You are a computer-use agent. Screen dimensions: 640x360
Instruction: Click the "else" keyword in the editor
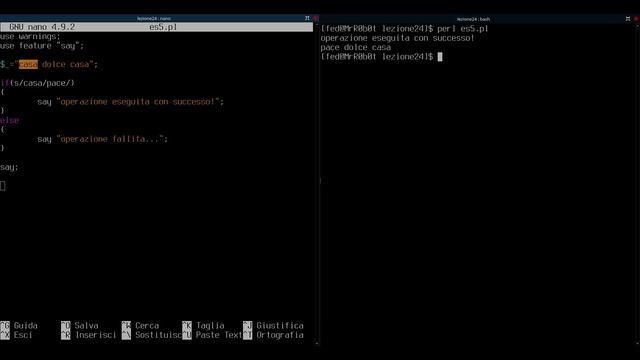(x=9, y=120)
